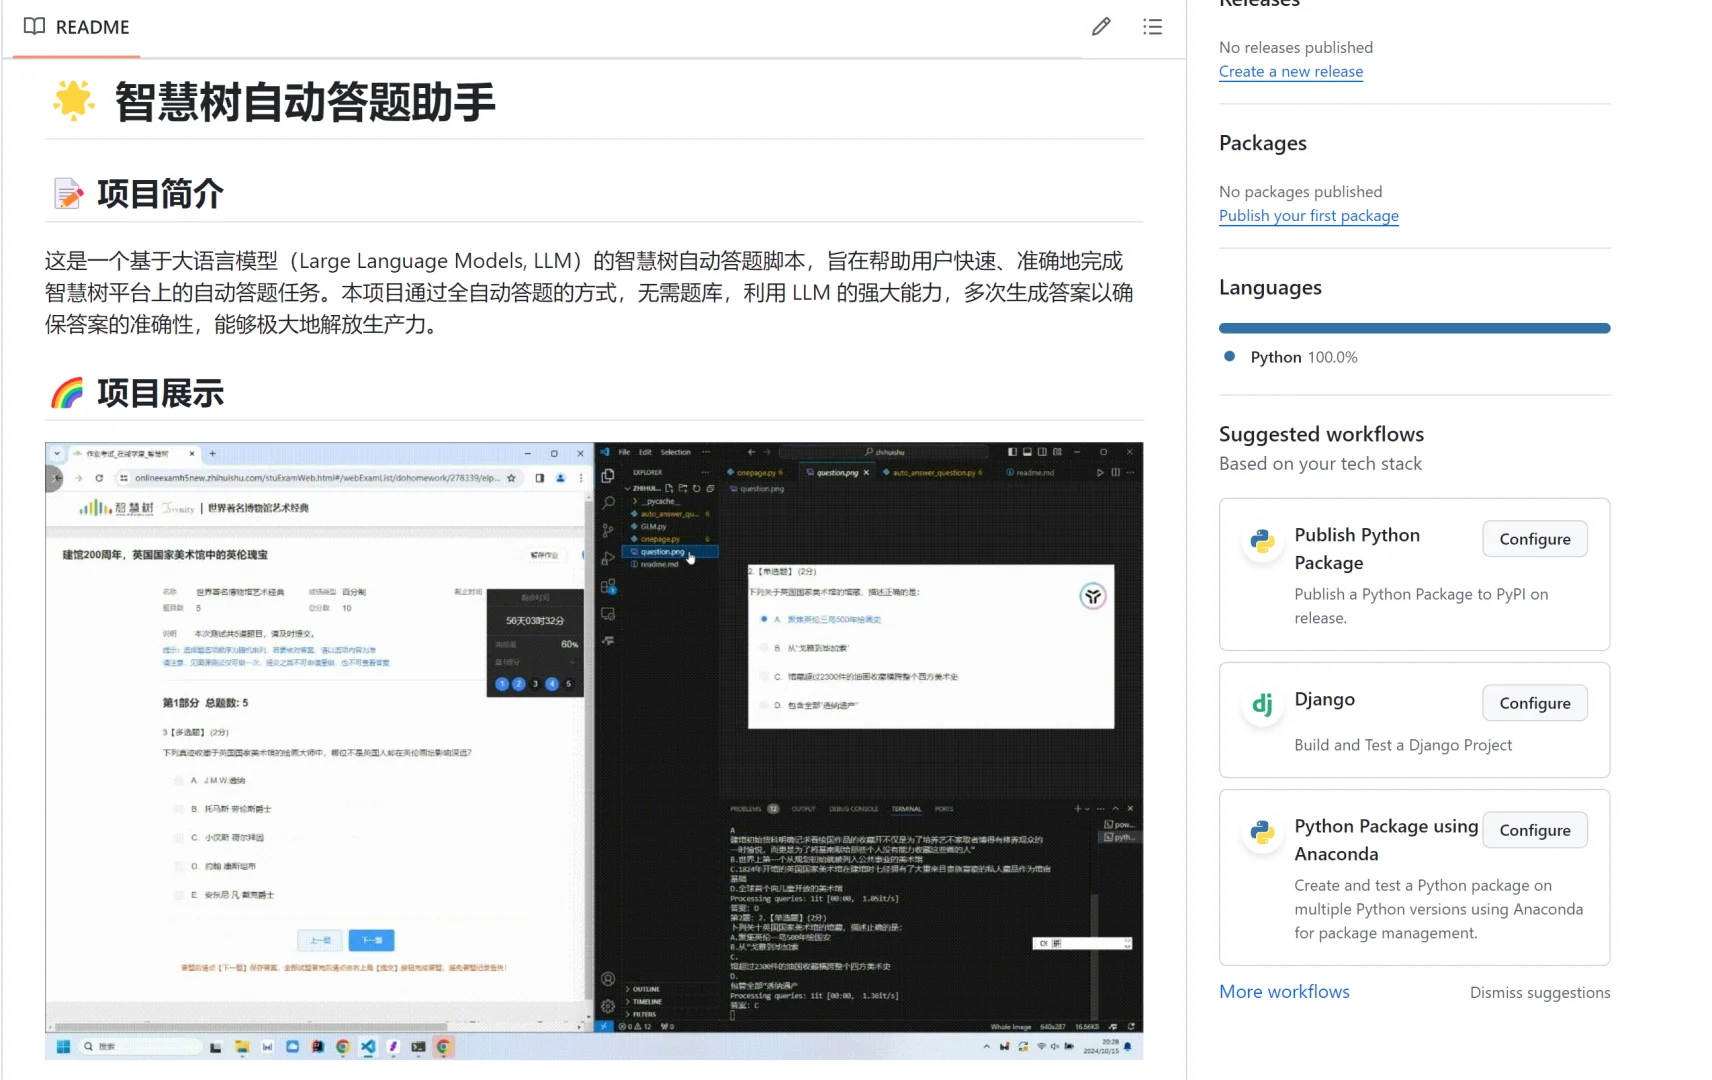1712x1080 pixels.
Task: Select the Explorer icon in VS Code activity bar
Action: tap(607, 476)
